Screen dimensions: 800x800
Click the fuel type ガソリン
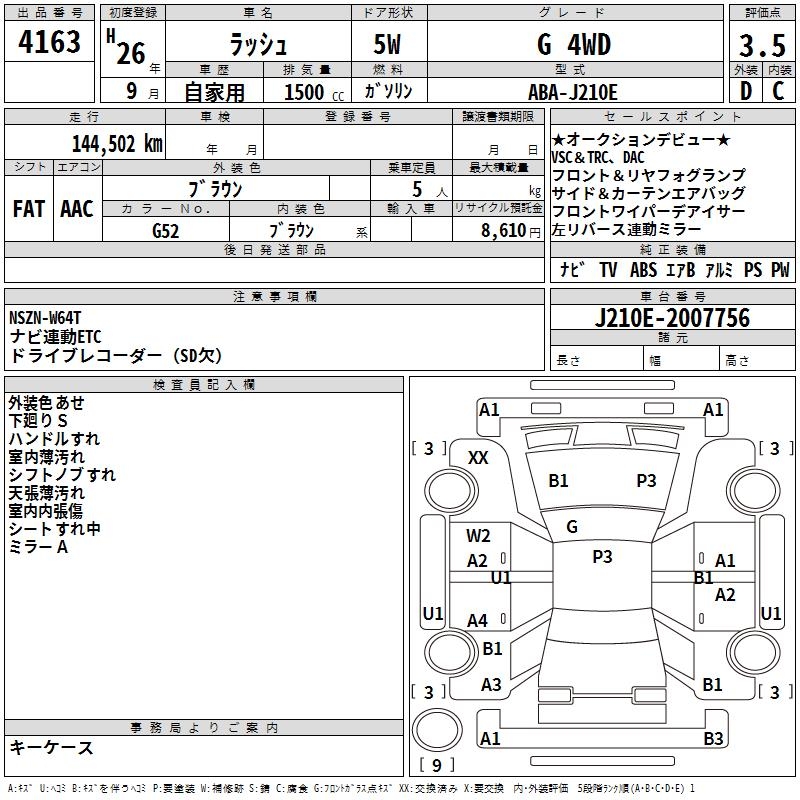(x=388, y=91)
